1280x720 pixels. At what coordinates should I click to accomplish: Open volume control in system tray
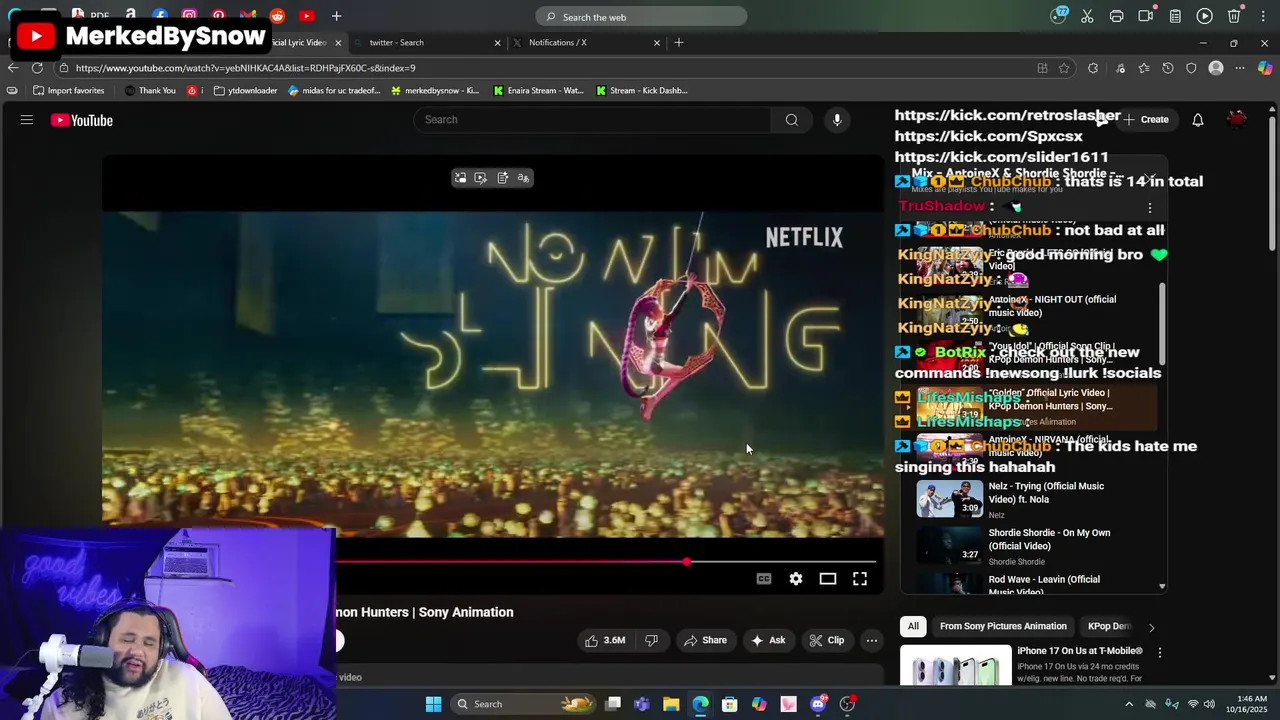pos(1209,704)
